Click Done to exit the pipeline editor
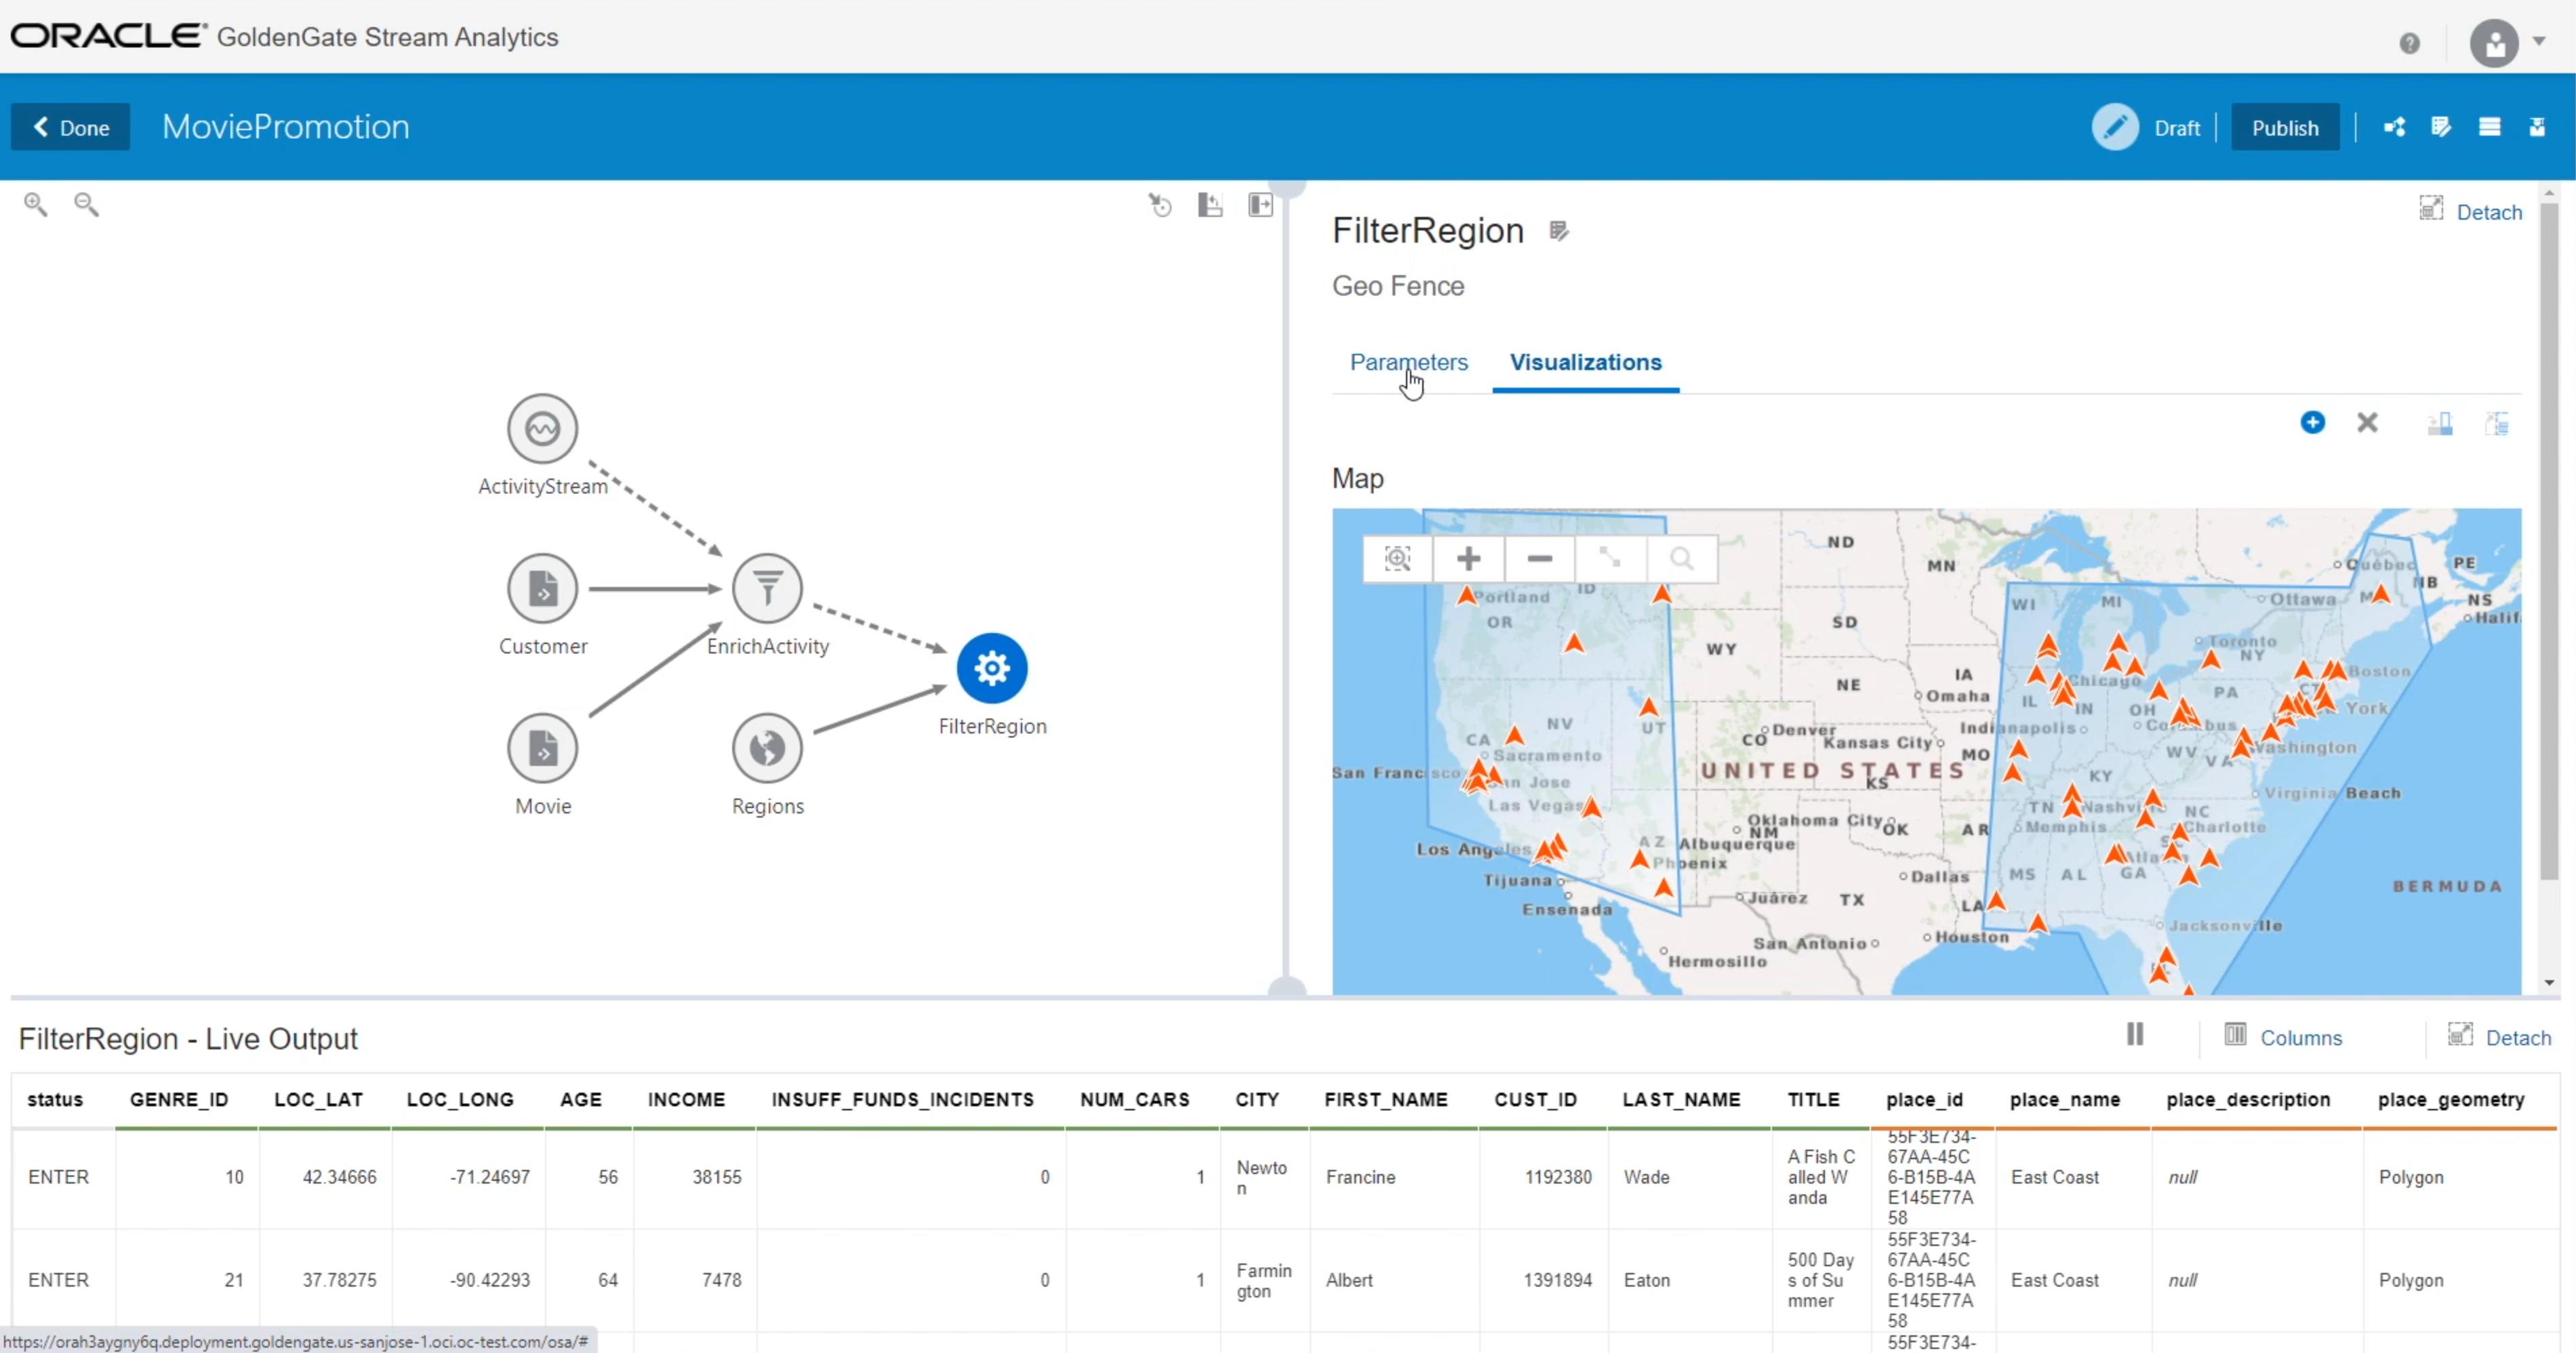2576x1353 pixels. point(69,127)
